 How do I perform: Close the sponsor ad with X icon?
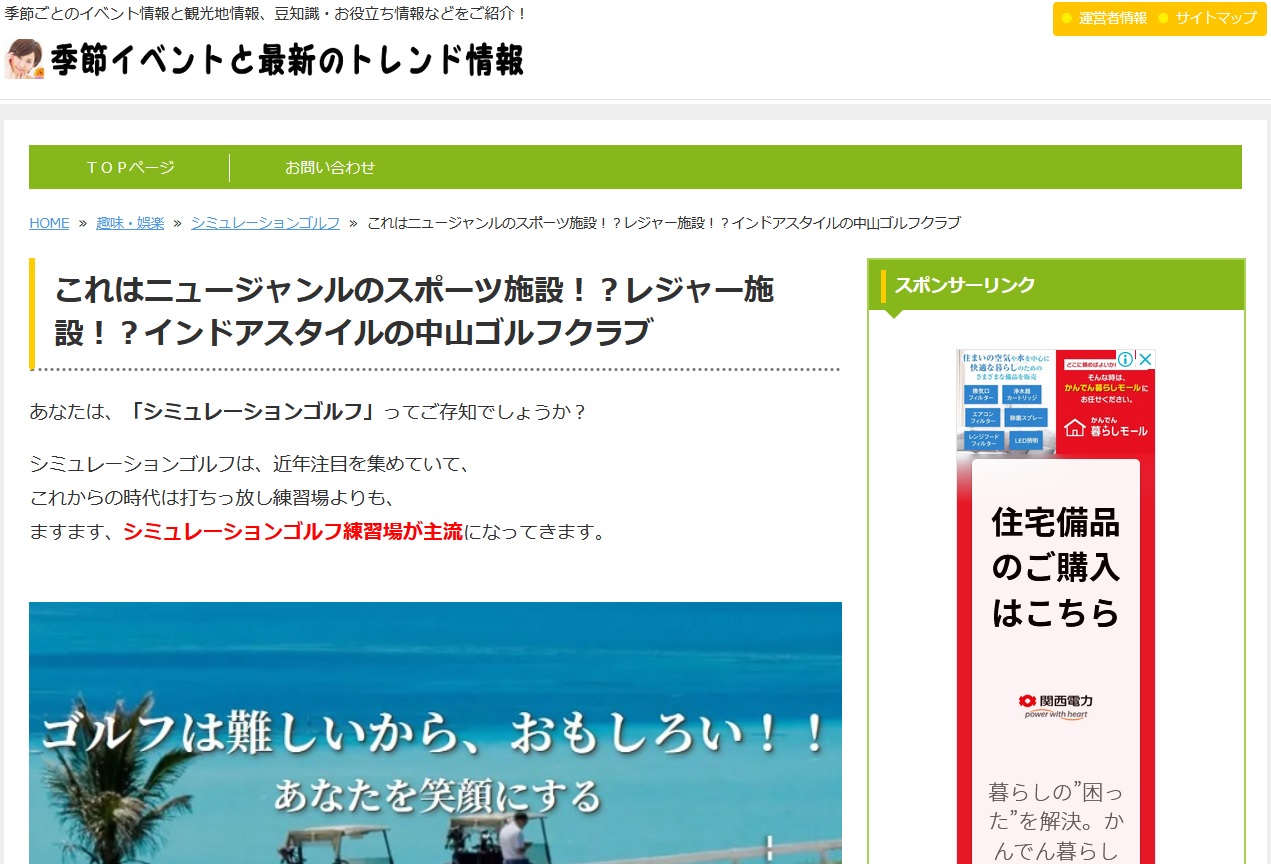pyautogui.click(x=1146, y=359)
